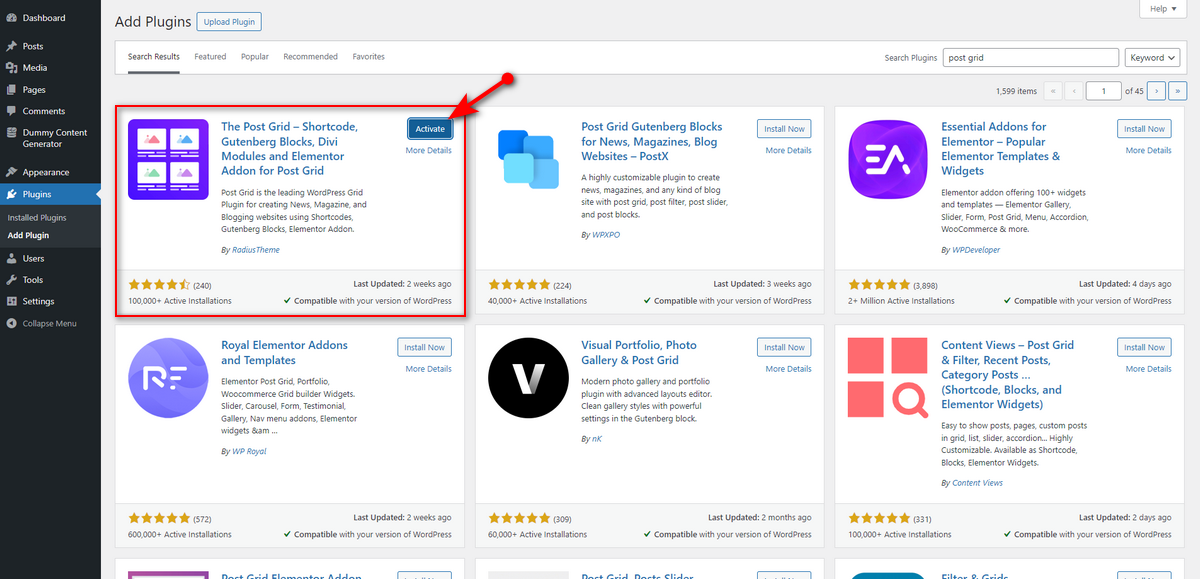The image size is (1200, 579).
Task: Click the Search Plugins text field
Action: click(1031, 58)
